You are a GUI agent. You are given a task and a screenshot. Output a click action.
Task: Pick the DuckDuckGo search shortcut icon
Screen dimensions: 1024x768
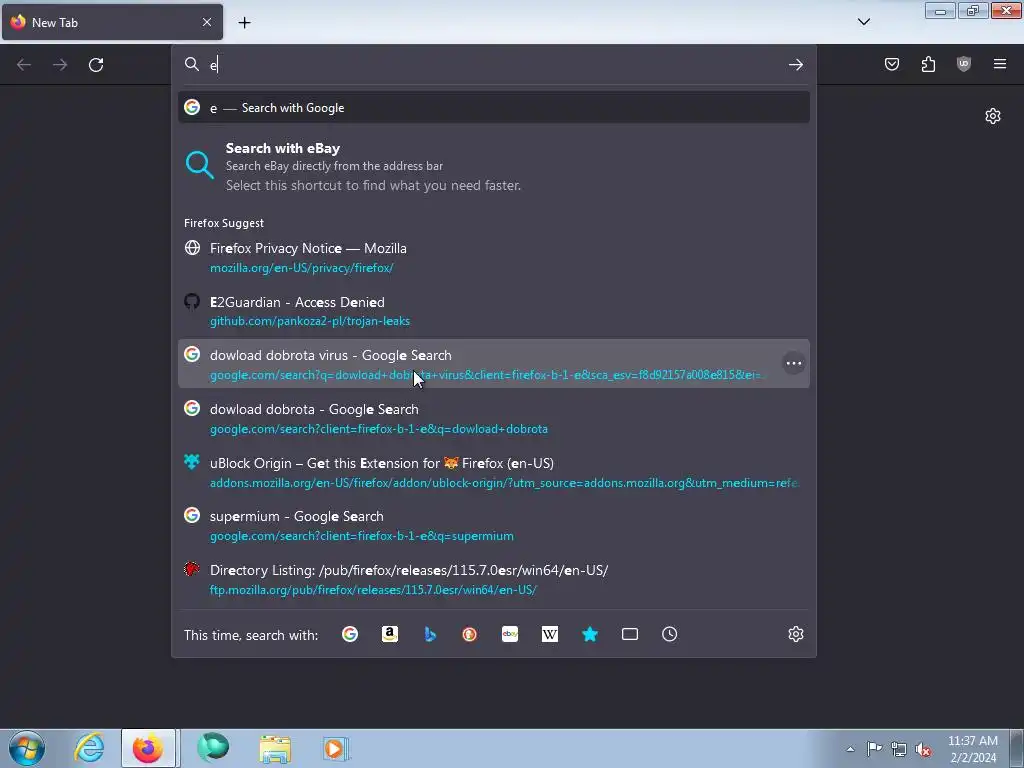[470, 634]
